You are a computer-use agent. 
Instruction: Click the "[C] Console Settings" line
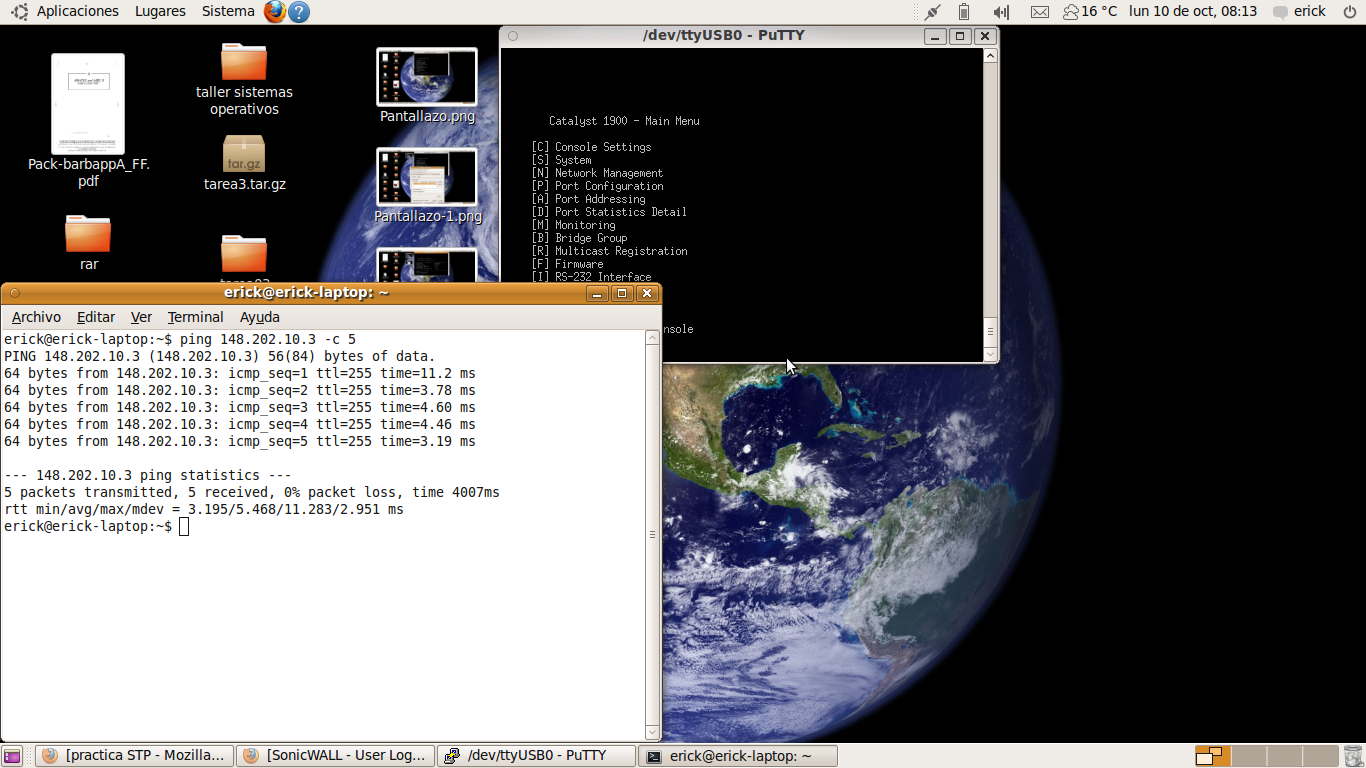point(591,147)
